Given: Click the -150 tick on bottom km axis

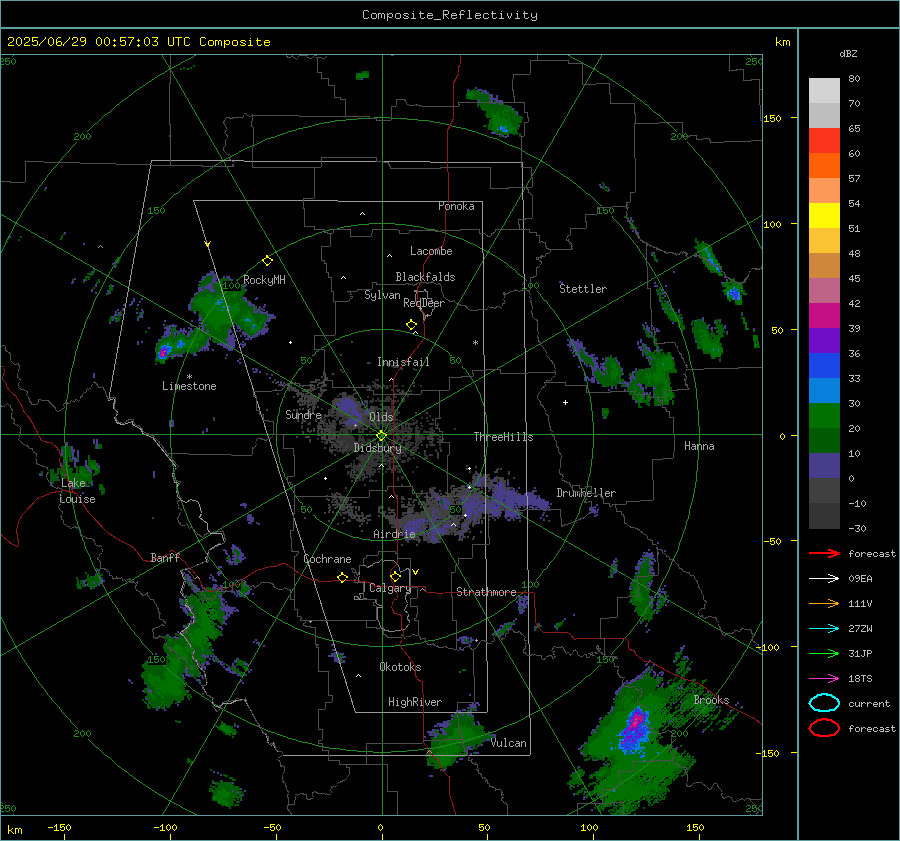Looking at the screenshot, I should pos(59,827).
